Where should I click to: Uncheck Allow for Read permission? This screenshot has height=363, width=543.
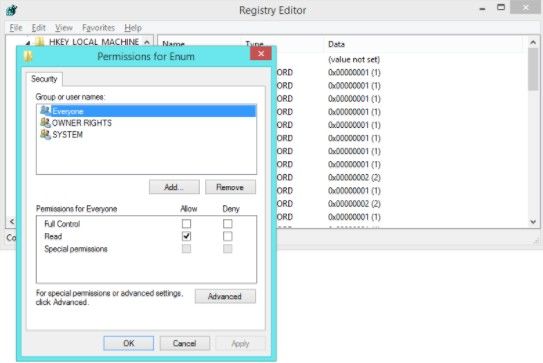[x=186, y=236]
